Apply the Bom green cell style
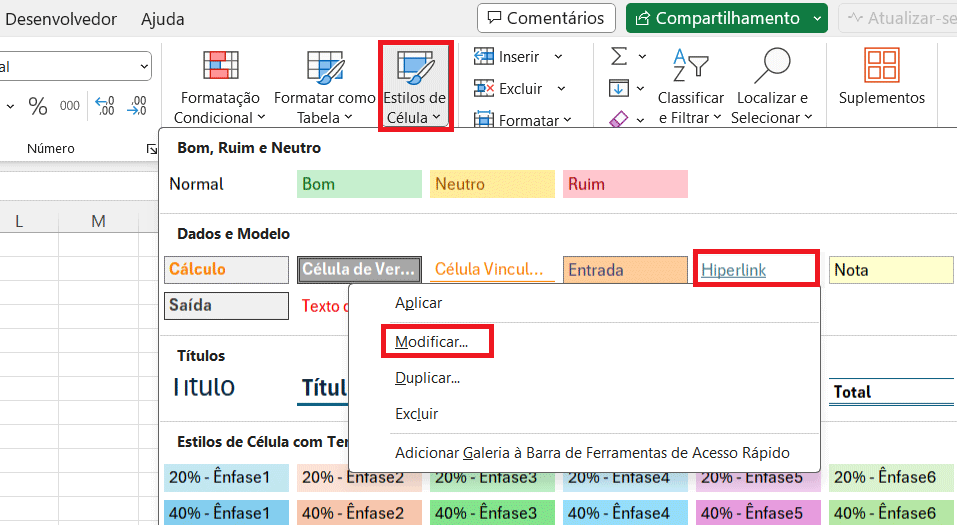Screen dimensions: 957x527 tap(359, 184)
